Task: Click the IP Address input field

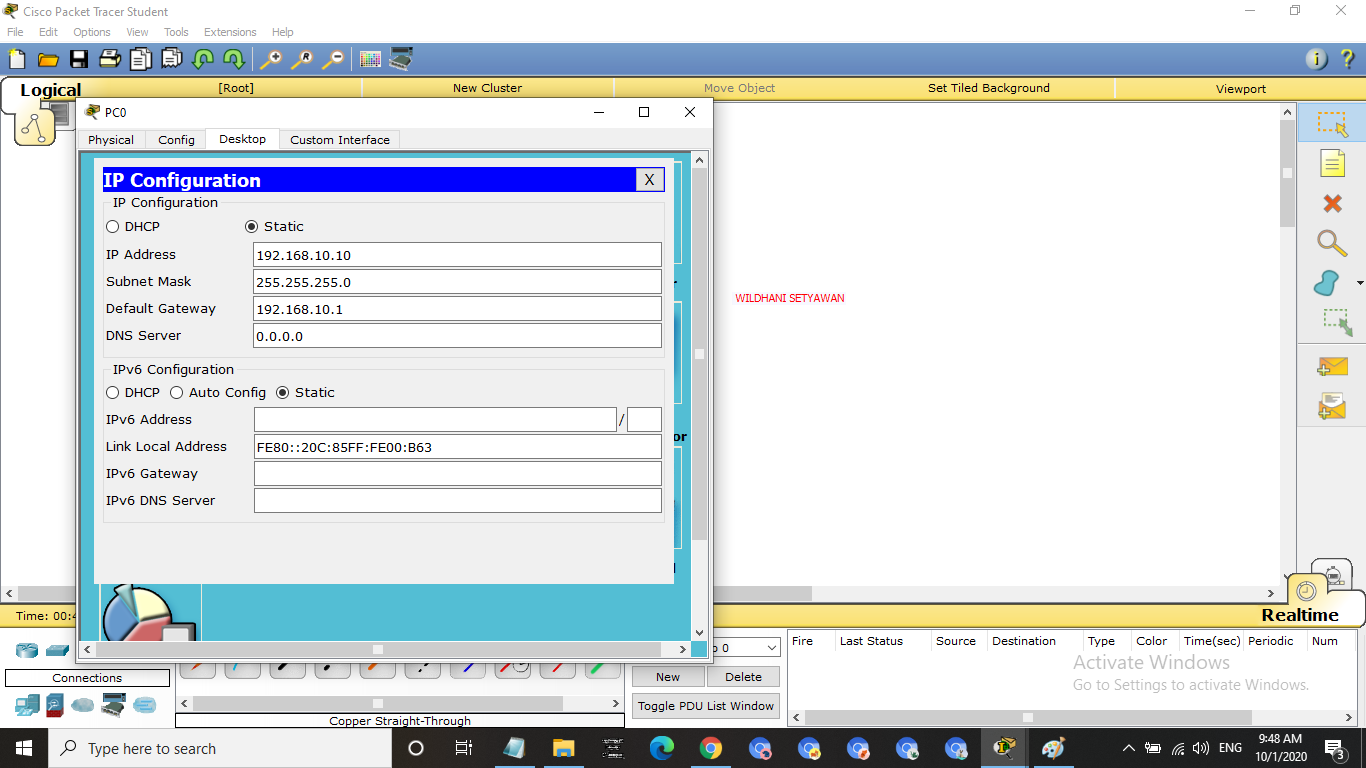Action: pos(457,255)
